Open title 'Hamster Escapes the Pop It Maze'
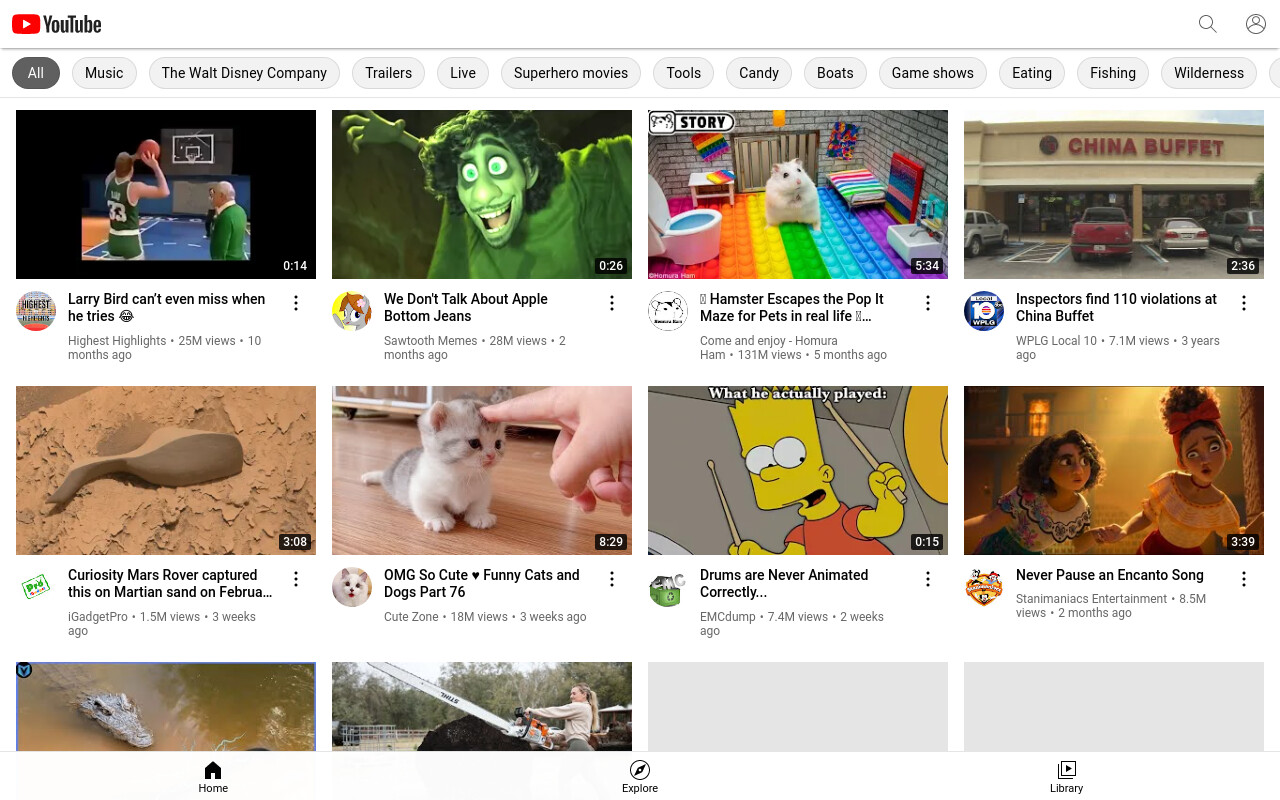 point(792,307)
